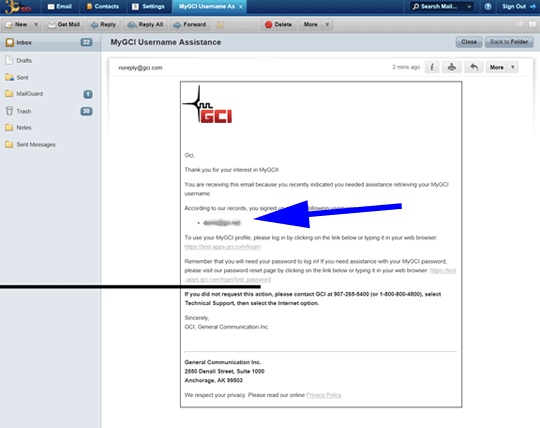Image resolution: width=540 pixels, height=428 pixels.
Task: Expand the New button dropdown arrow
Action: point(36,24)
